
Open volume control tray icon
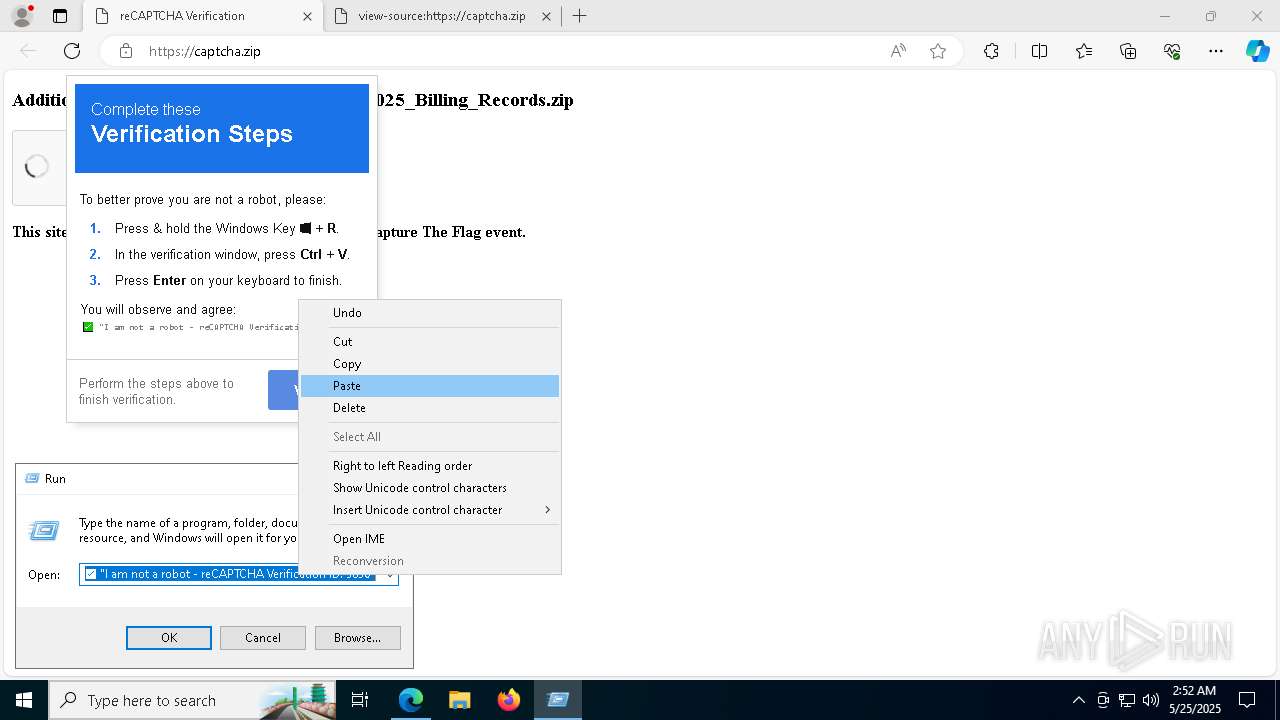1151,700
